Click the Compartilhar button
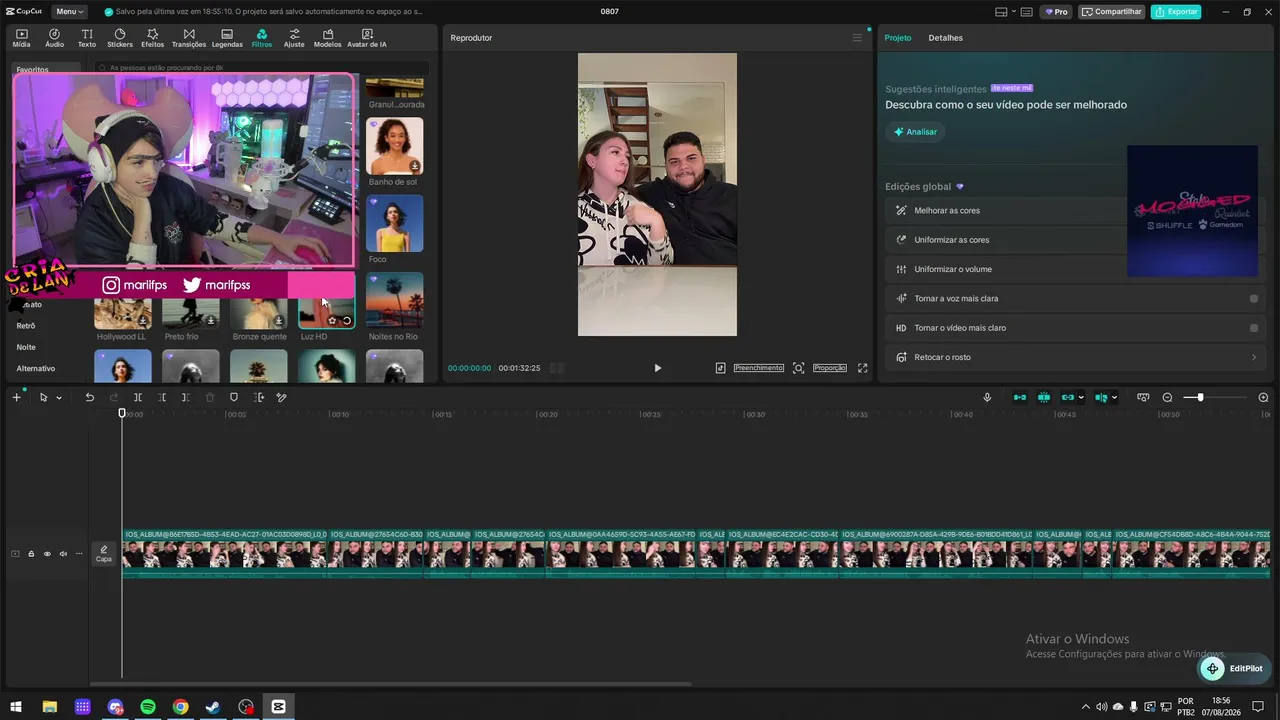Image resolution: width=1280 pixels, height=720 pixels. pyautogui.click(x=1111, y=12)
